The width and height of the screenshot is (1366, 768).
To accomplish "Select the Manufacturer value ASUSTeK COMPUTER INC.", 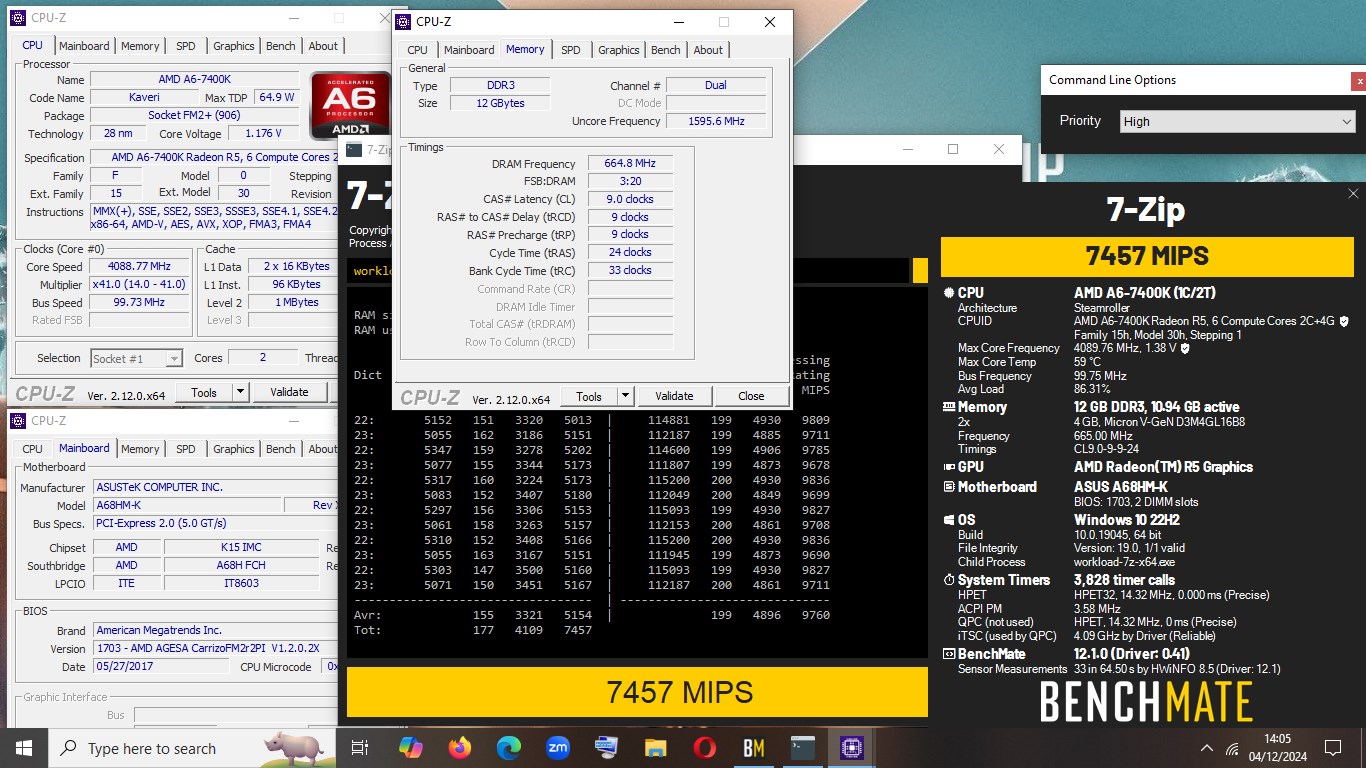I will pos(216,487).
